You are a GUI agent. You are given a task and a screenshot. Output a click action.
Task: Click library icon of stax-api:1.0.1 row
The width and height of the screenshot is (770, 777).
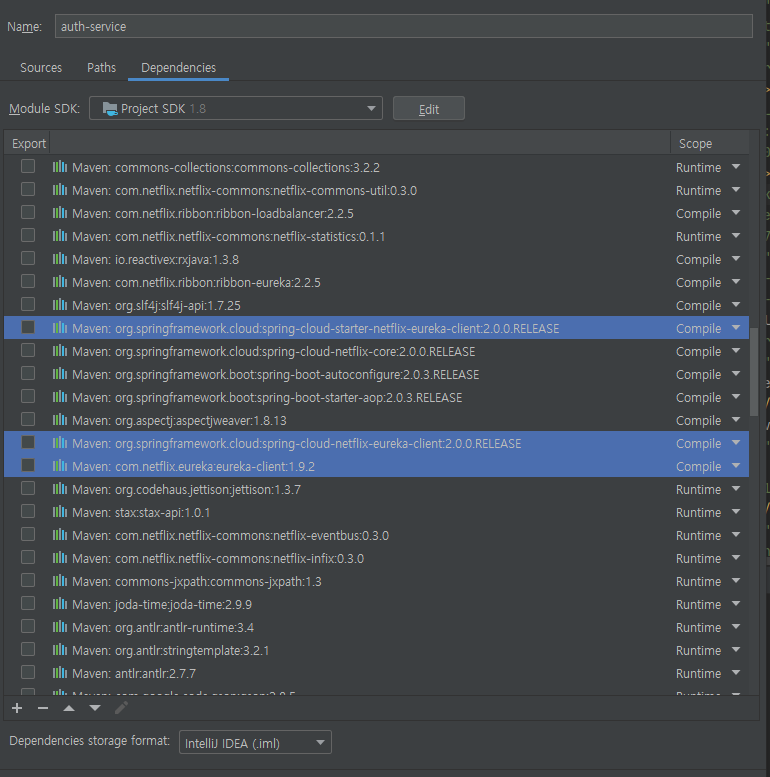coord(60,512)
